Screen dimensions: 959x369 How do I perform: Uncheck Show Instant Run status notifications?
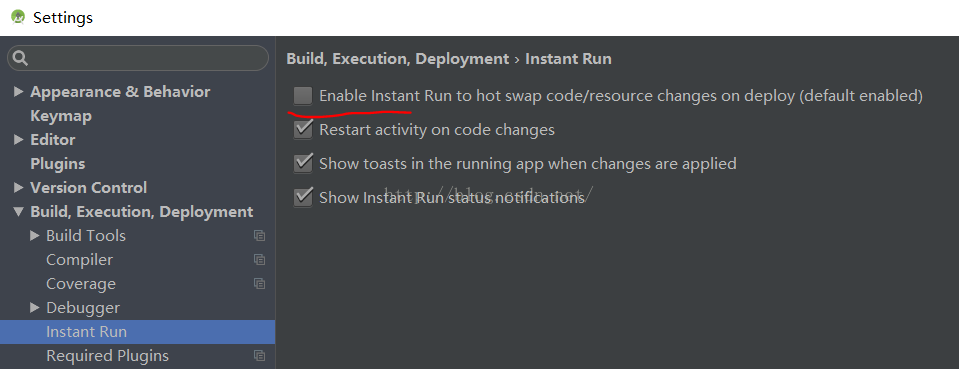(x=302, y=198)
